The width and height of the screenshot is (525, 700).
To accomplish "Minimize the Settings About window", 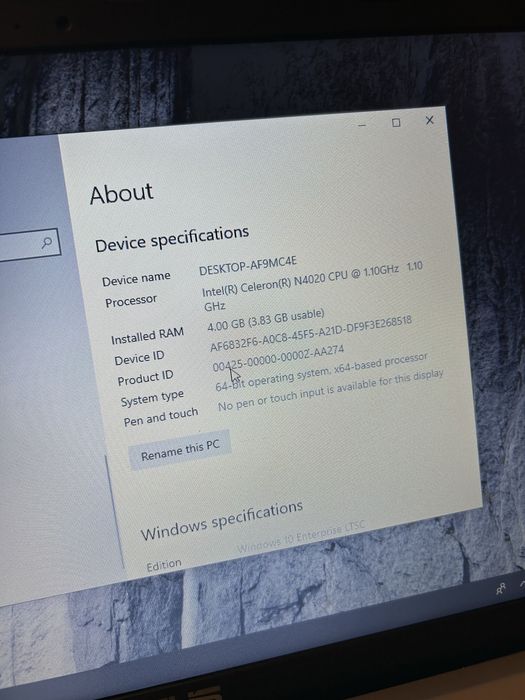I will pyautogui.click(x=362, y=125).
